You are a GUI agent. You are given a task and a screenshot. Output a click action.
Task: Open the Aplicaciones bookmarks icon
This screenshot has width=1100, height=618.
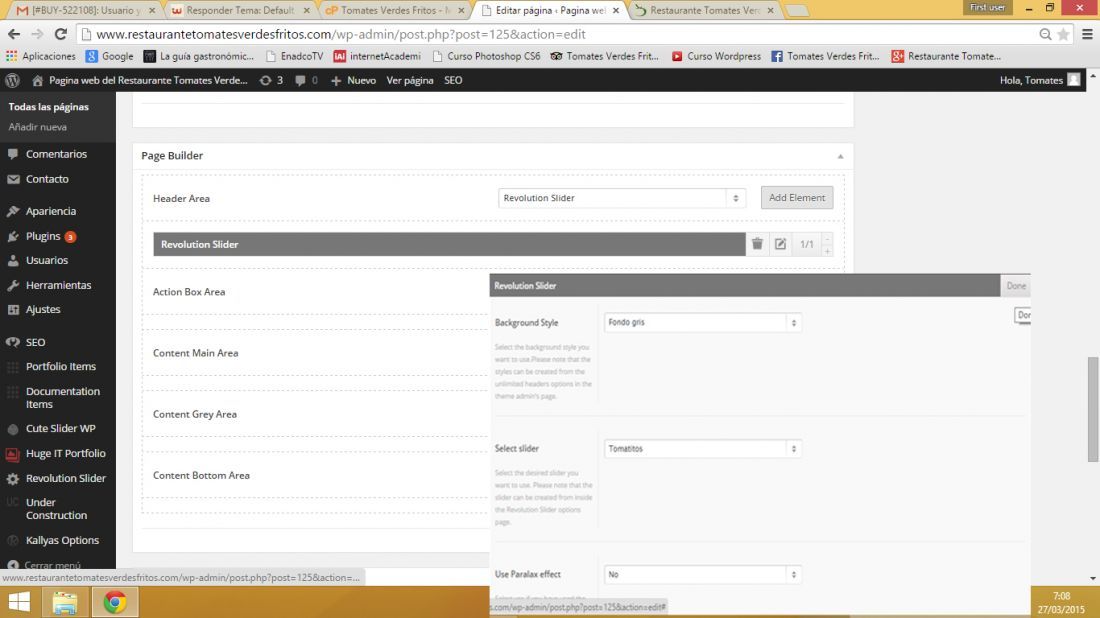11,56
